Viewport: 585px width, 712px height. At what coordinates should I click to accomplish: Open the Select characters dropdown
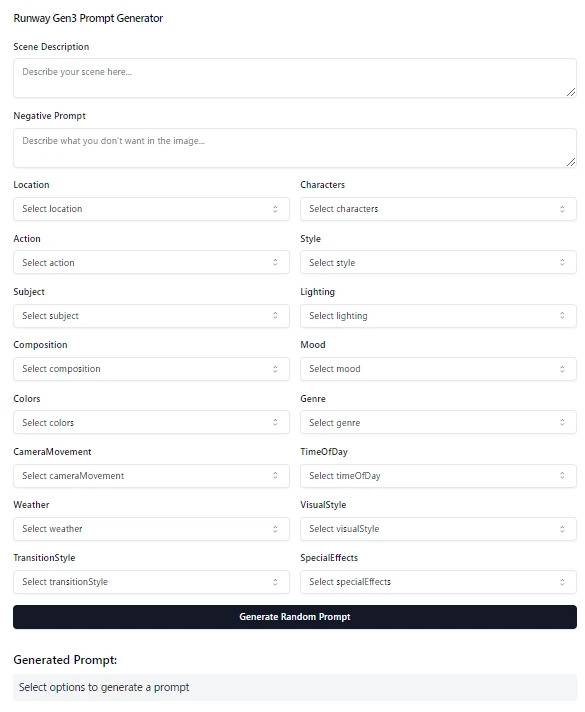point(438,209)
